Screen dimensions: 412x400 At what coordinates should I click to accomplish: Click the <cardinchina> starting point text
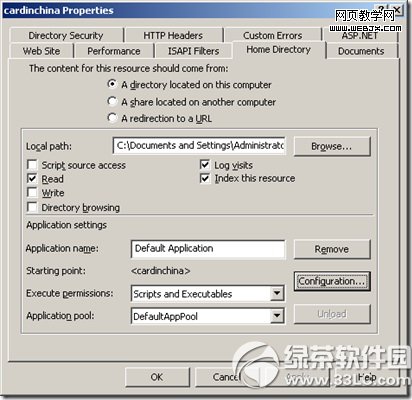point(161,271)
